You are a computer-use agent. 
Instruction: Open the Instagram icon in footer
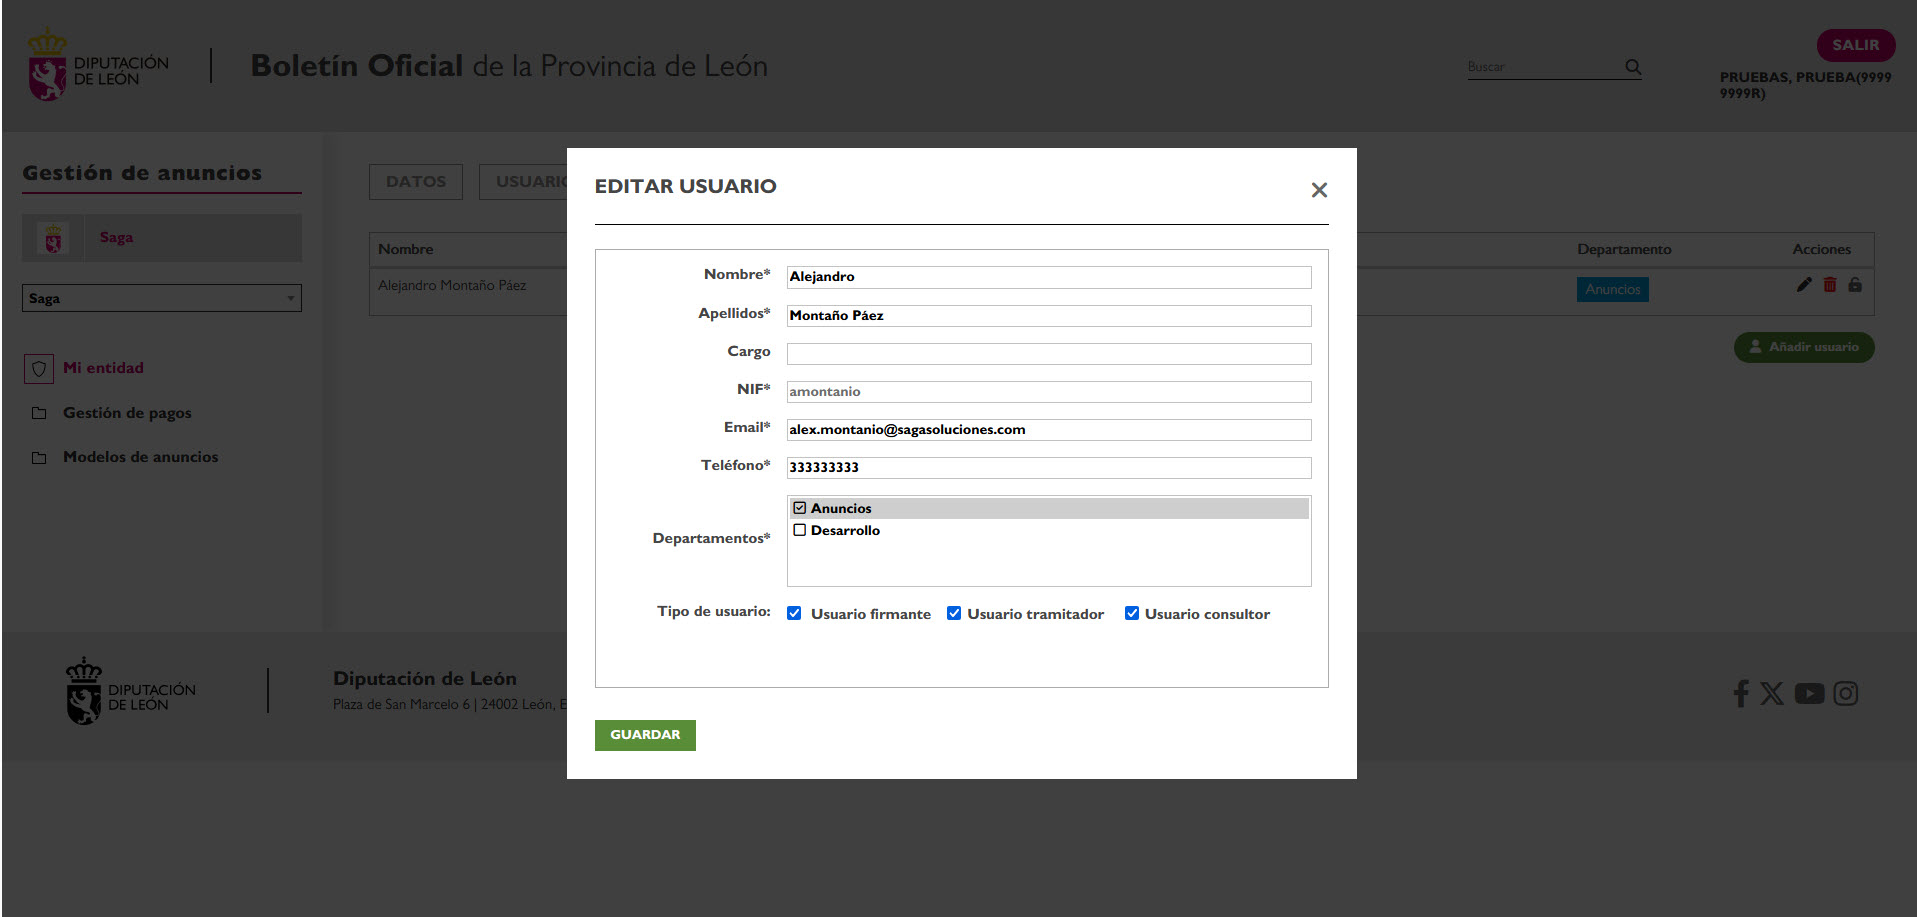[x=1846, y=693]
